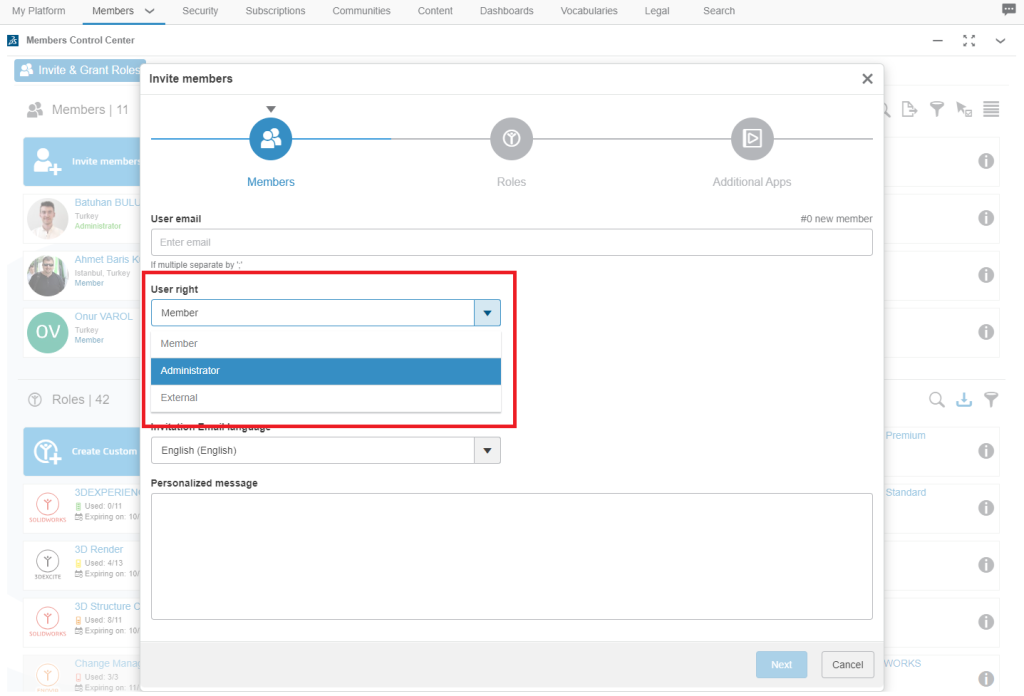Click the search magnifier in Roles section

pos(937,400)
